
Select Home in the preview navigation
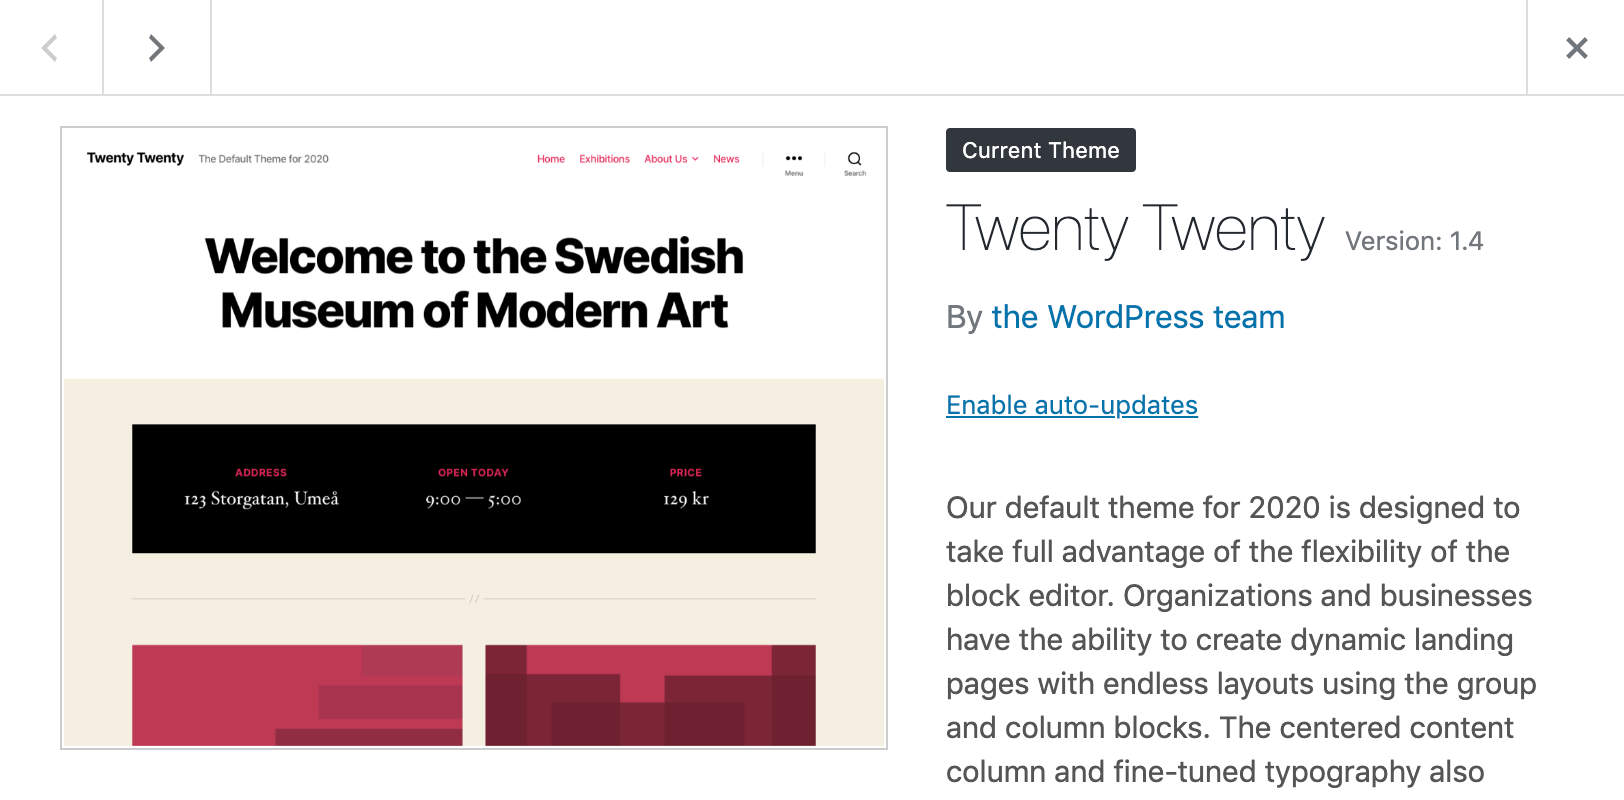point(551,158)
